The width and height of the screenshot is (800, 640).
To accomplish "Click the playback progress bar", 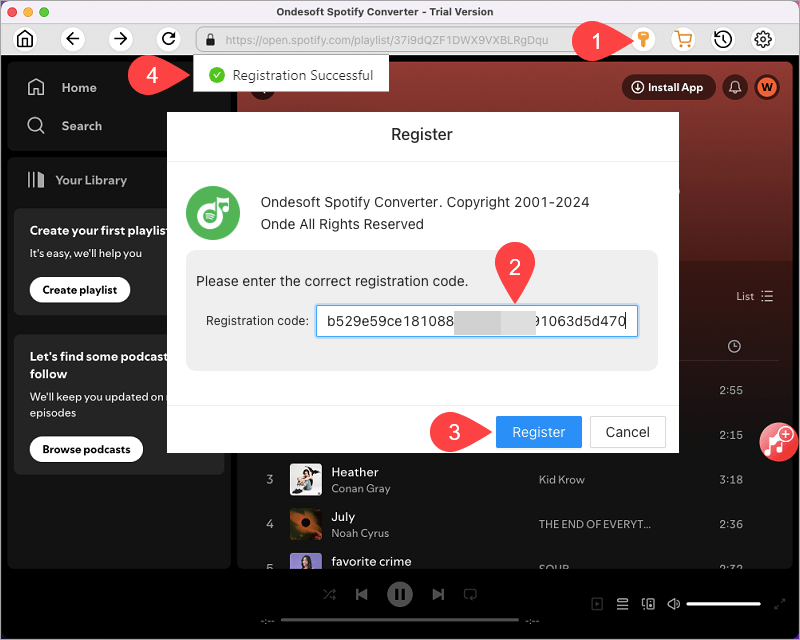I will [399, 620].
